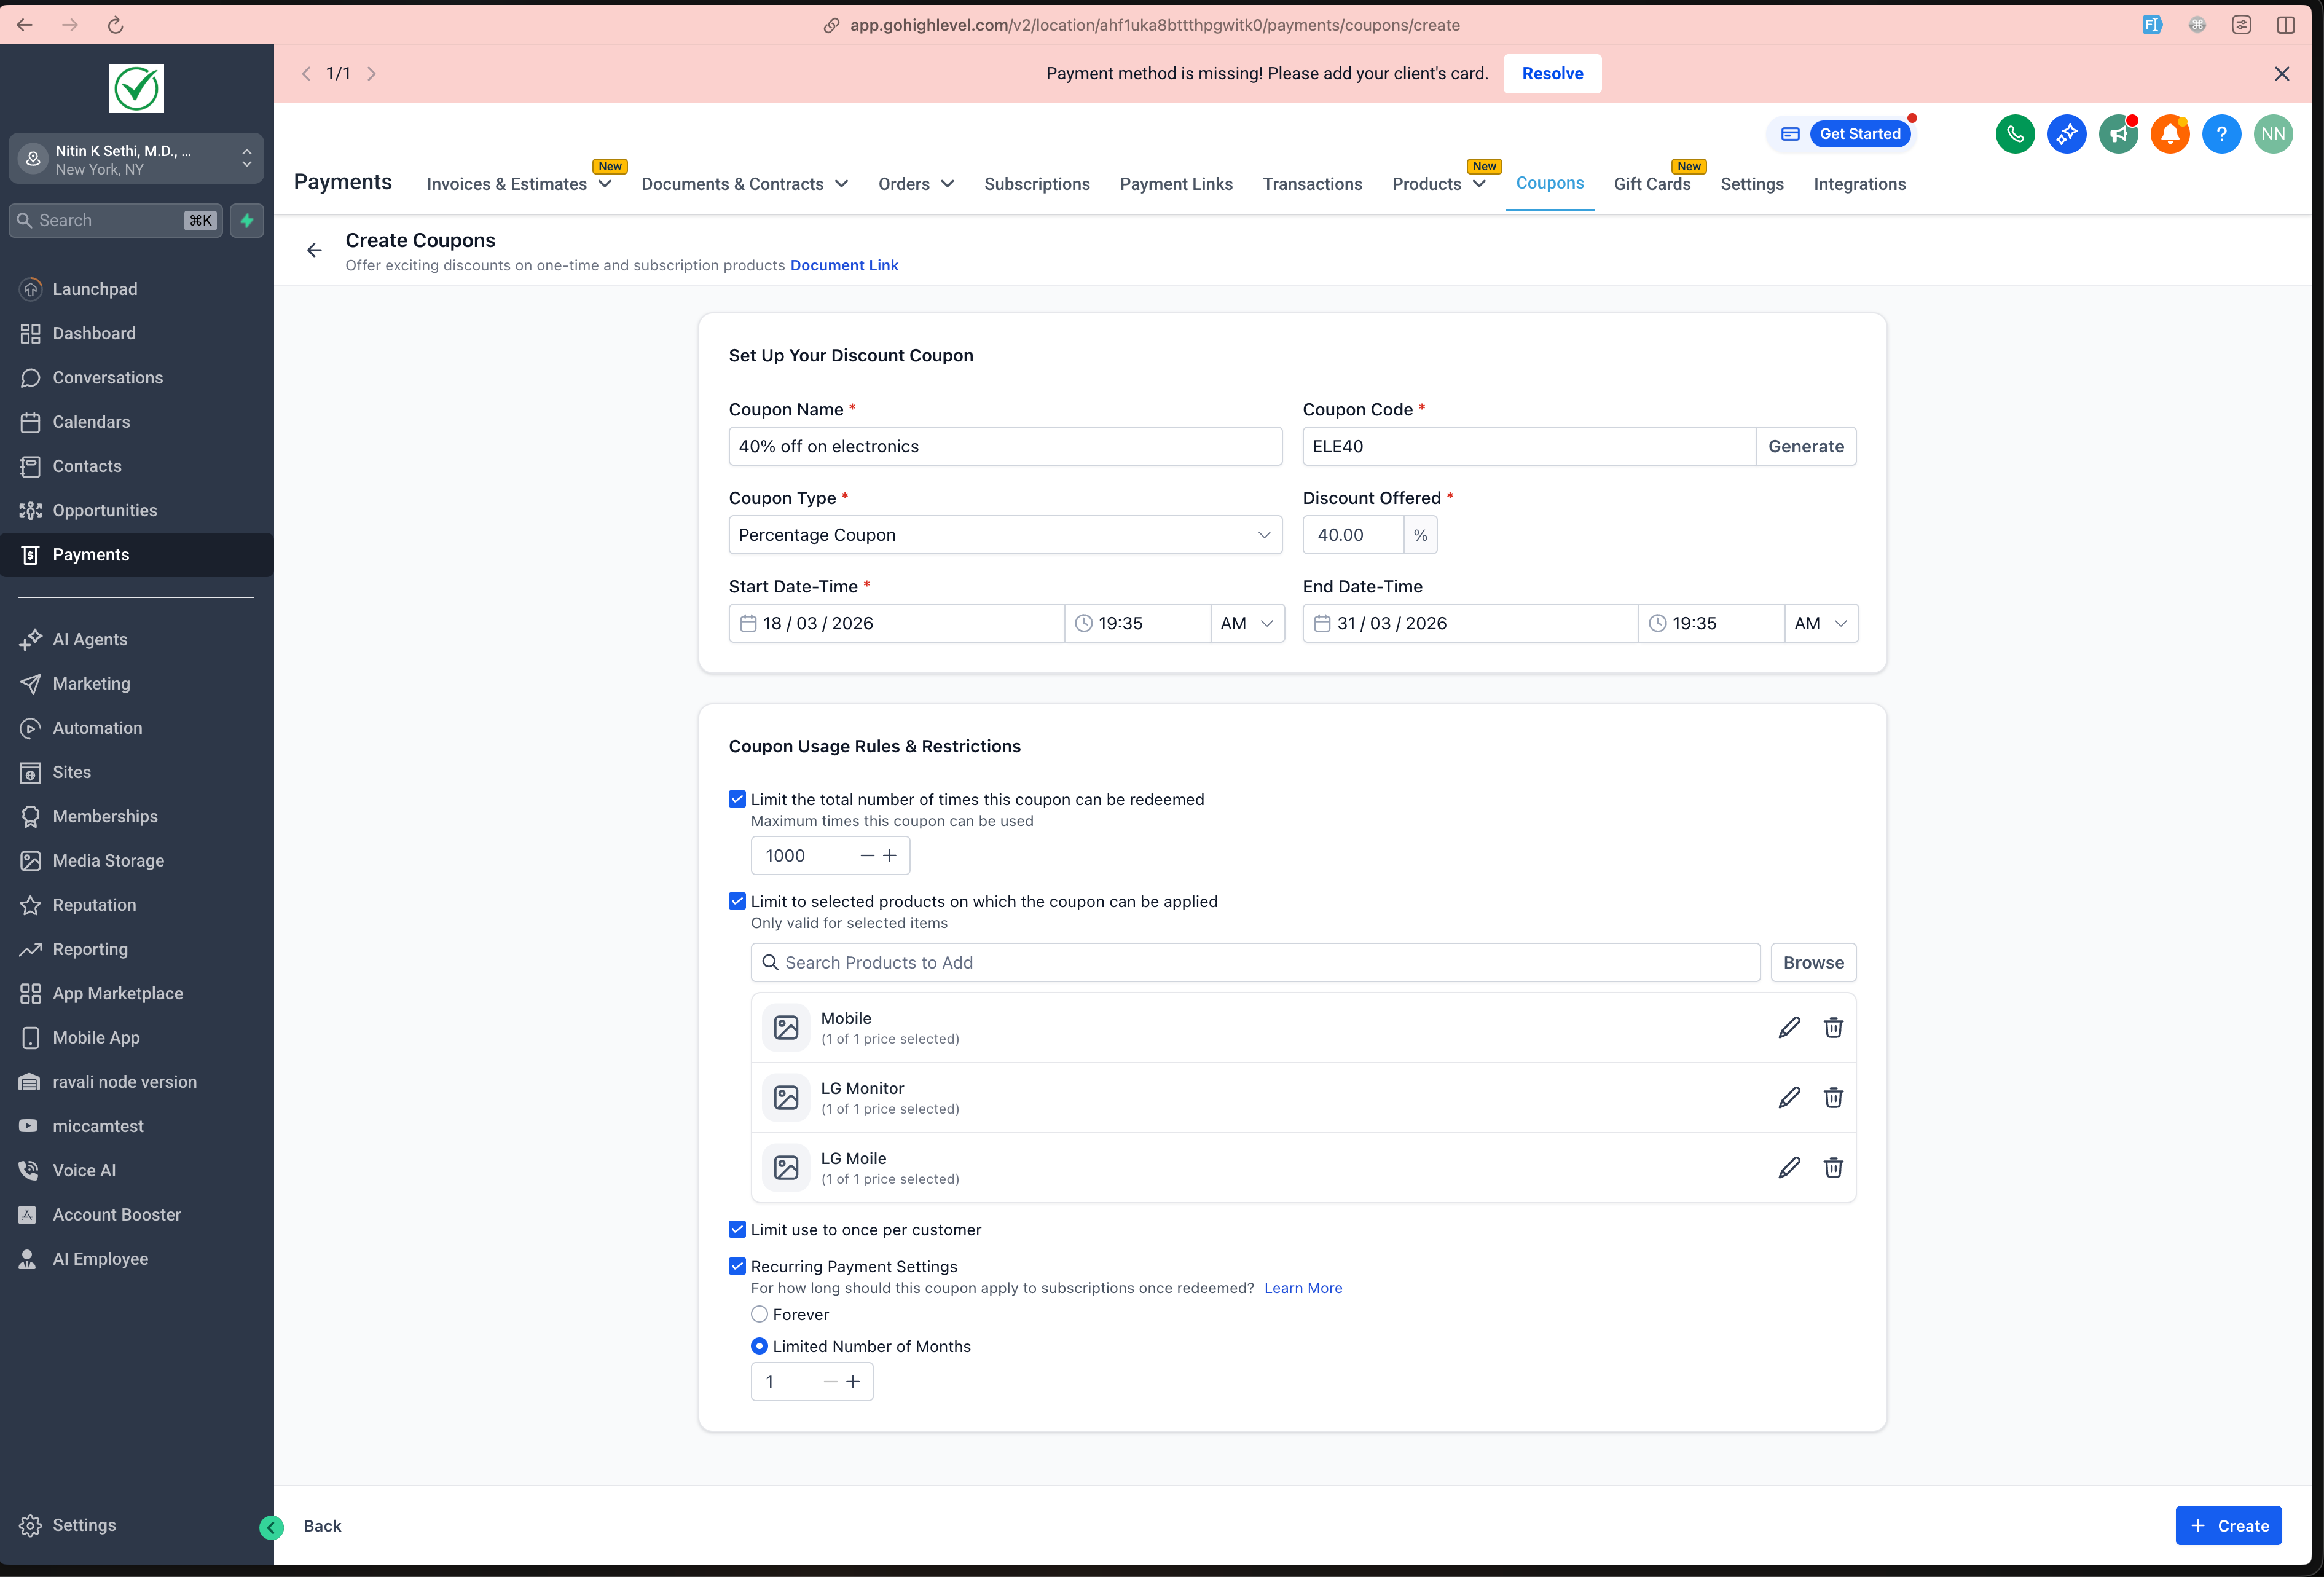Disable limit use to once per customer

[x=737, y=1229]
